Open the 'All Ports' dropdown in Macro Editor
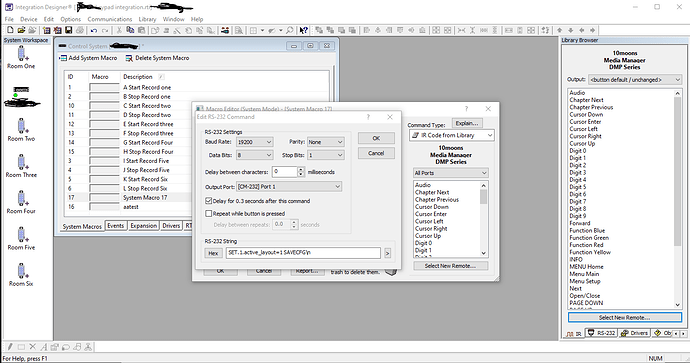 click(451, 173)
